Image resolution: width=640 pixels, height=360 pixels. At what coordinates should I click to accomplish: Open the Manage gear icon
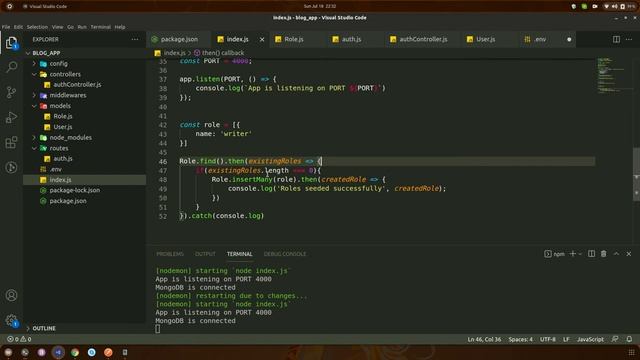point(11,320)
